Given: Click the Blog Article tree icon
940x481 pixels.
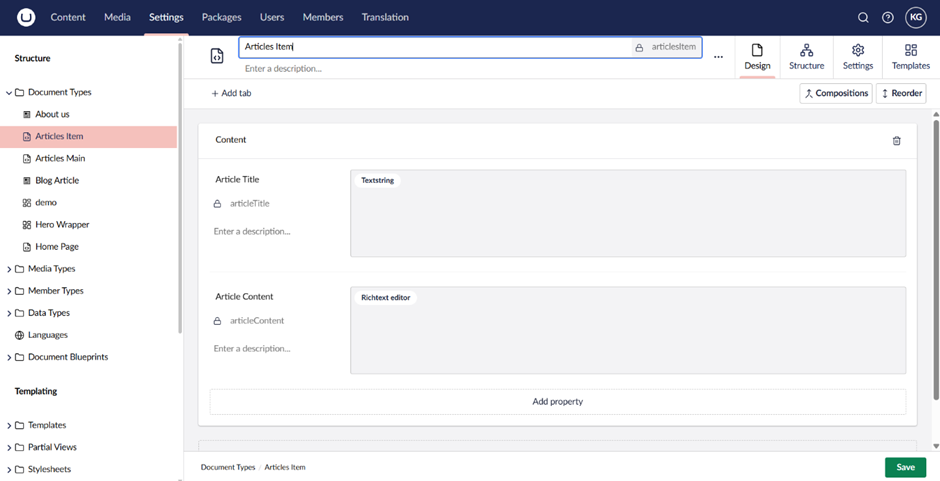Looking at the screenshot, I should (x=26, y=181).
